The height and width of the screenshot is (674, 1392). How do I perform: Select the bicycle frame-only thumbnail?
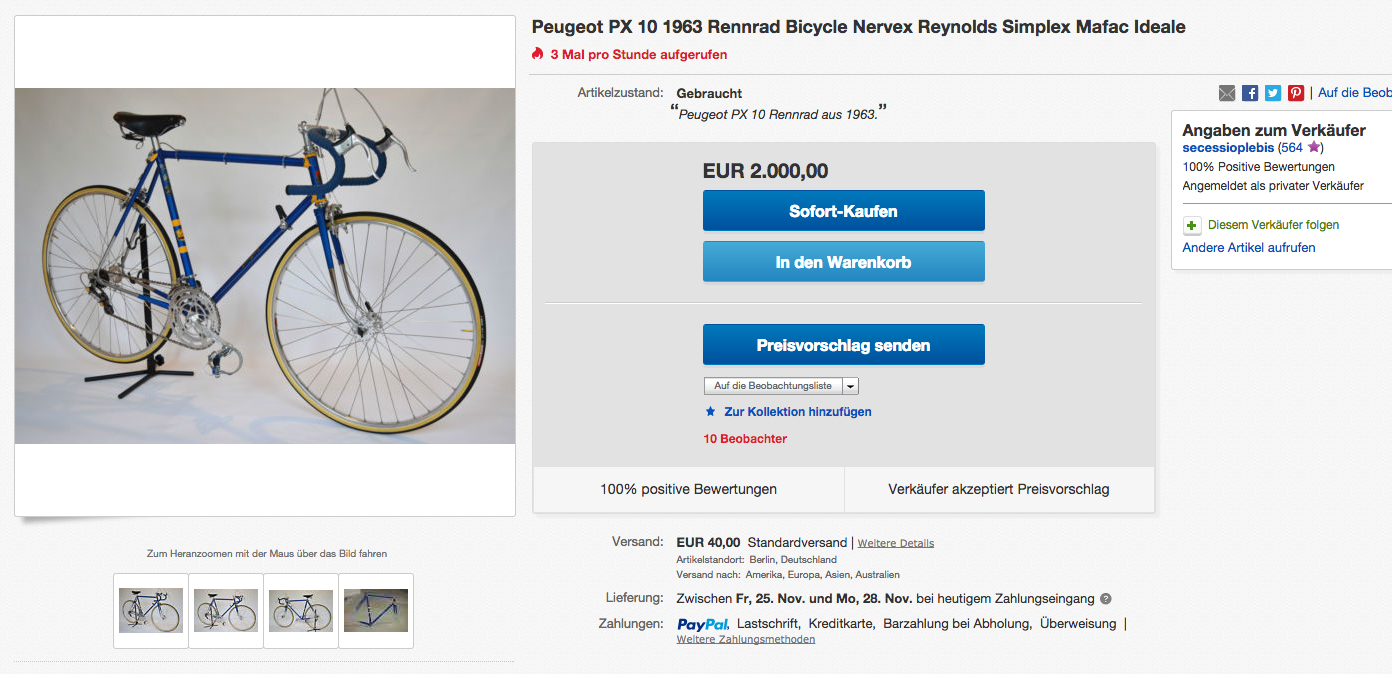point(376,610)
